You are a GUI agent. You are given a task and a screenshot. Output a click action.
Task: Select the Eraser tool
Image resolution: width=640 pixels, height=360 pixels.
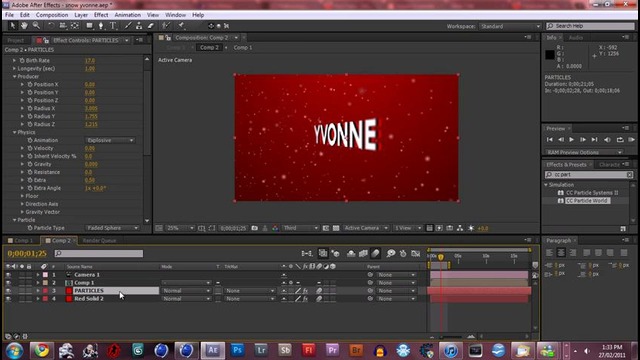pyautogui.click(x=151, y=26)
